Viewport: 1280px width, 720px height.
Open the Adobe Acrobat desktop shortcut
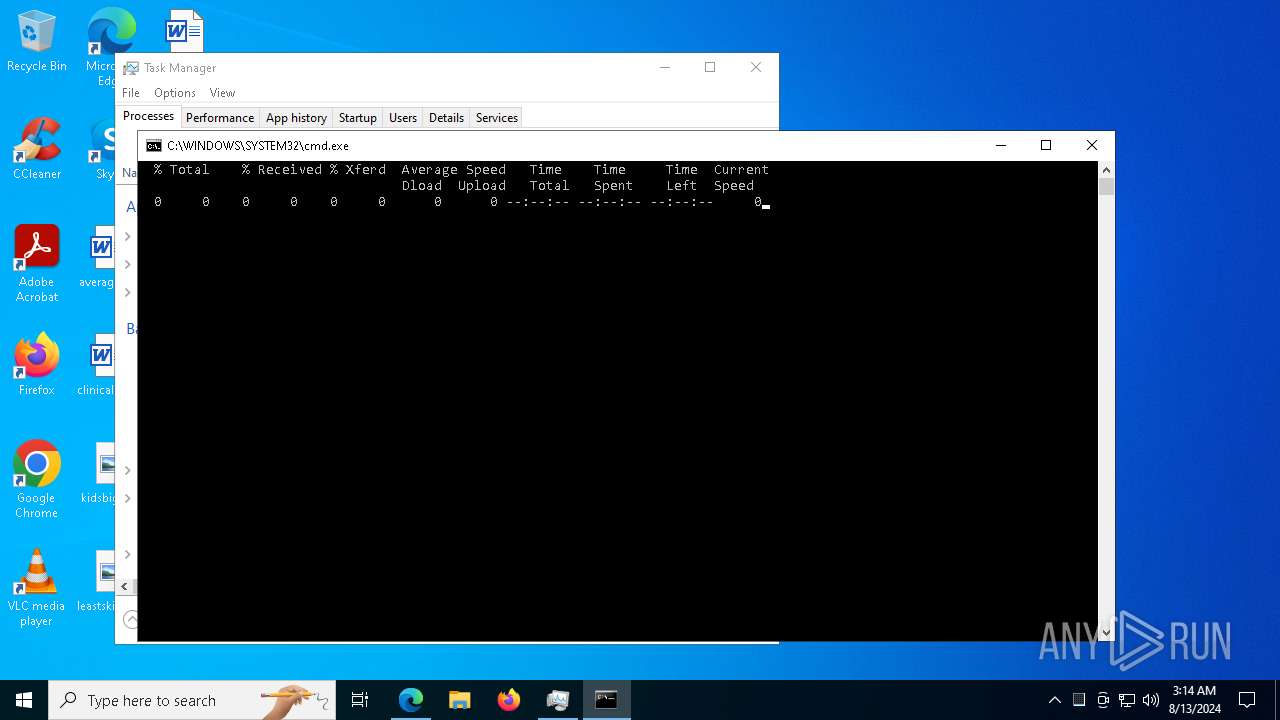[37, 264]
